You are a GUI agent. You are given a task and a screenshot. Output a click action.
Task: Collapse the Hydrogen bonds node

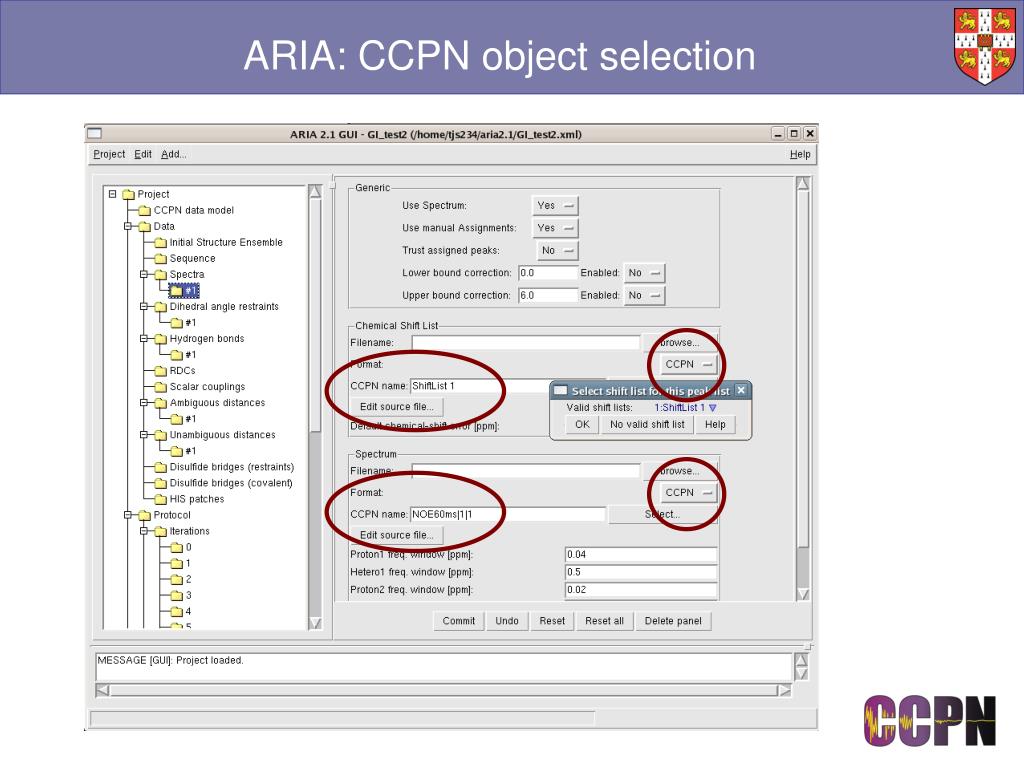[x=144, y=338]
